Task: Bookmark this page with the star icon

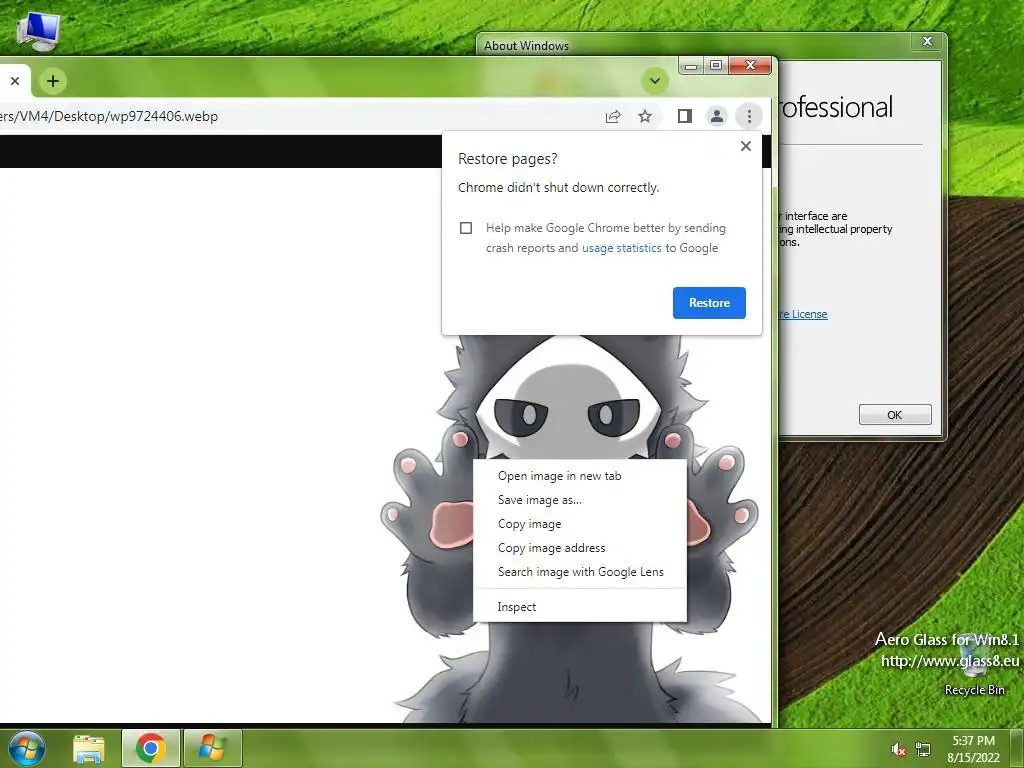Action: tap(645, 116)
